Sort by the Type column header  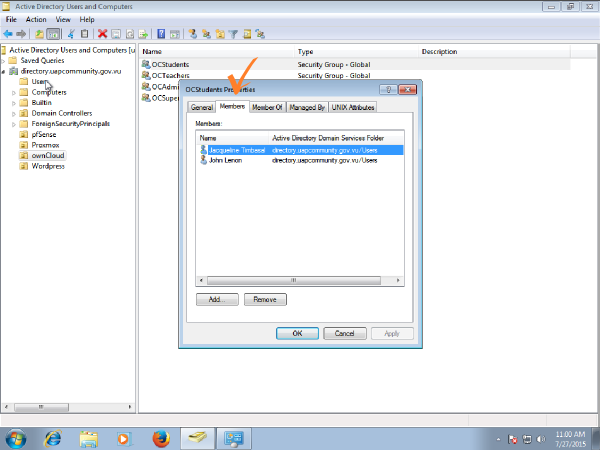[x=357, y=52]
